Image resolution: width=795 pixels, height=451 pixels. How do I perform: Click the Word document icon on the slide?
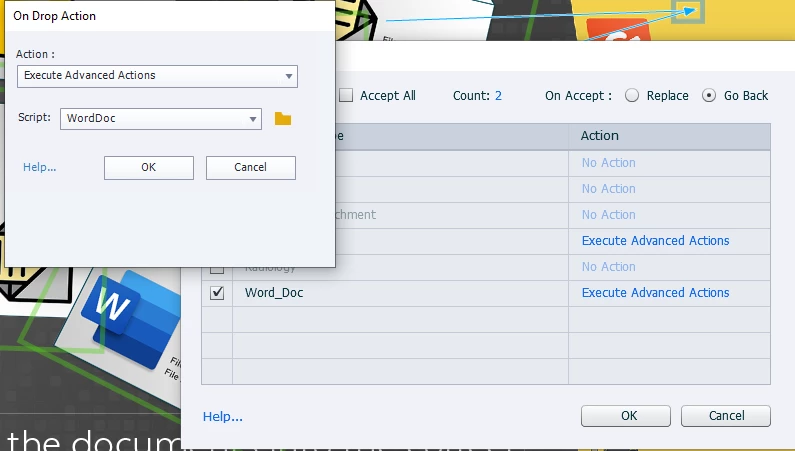(133, 319)
